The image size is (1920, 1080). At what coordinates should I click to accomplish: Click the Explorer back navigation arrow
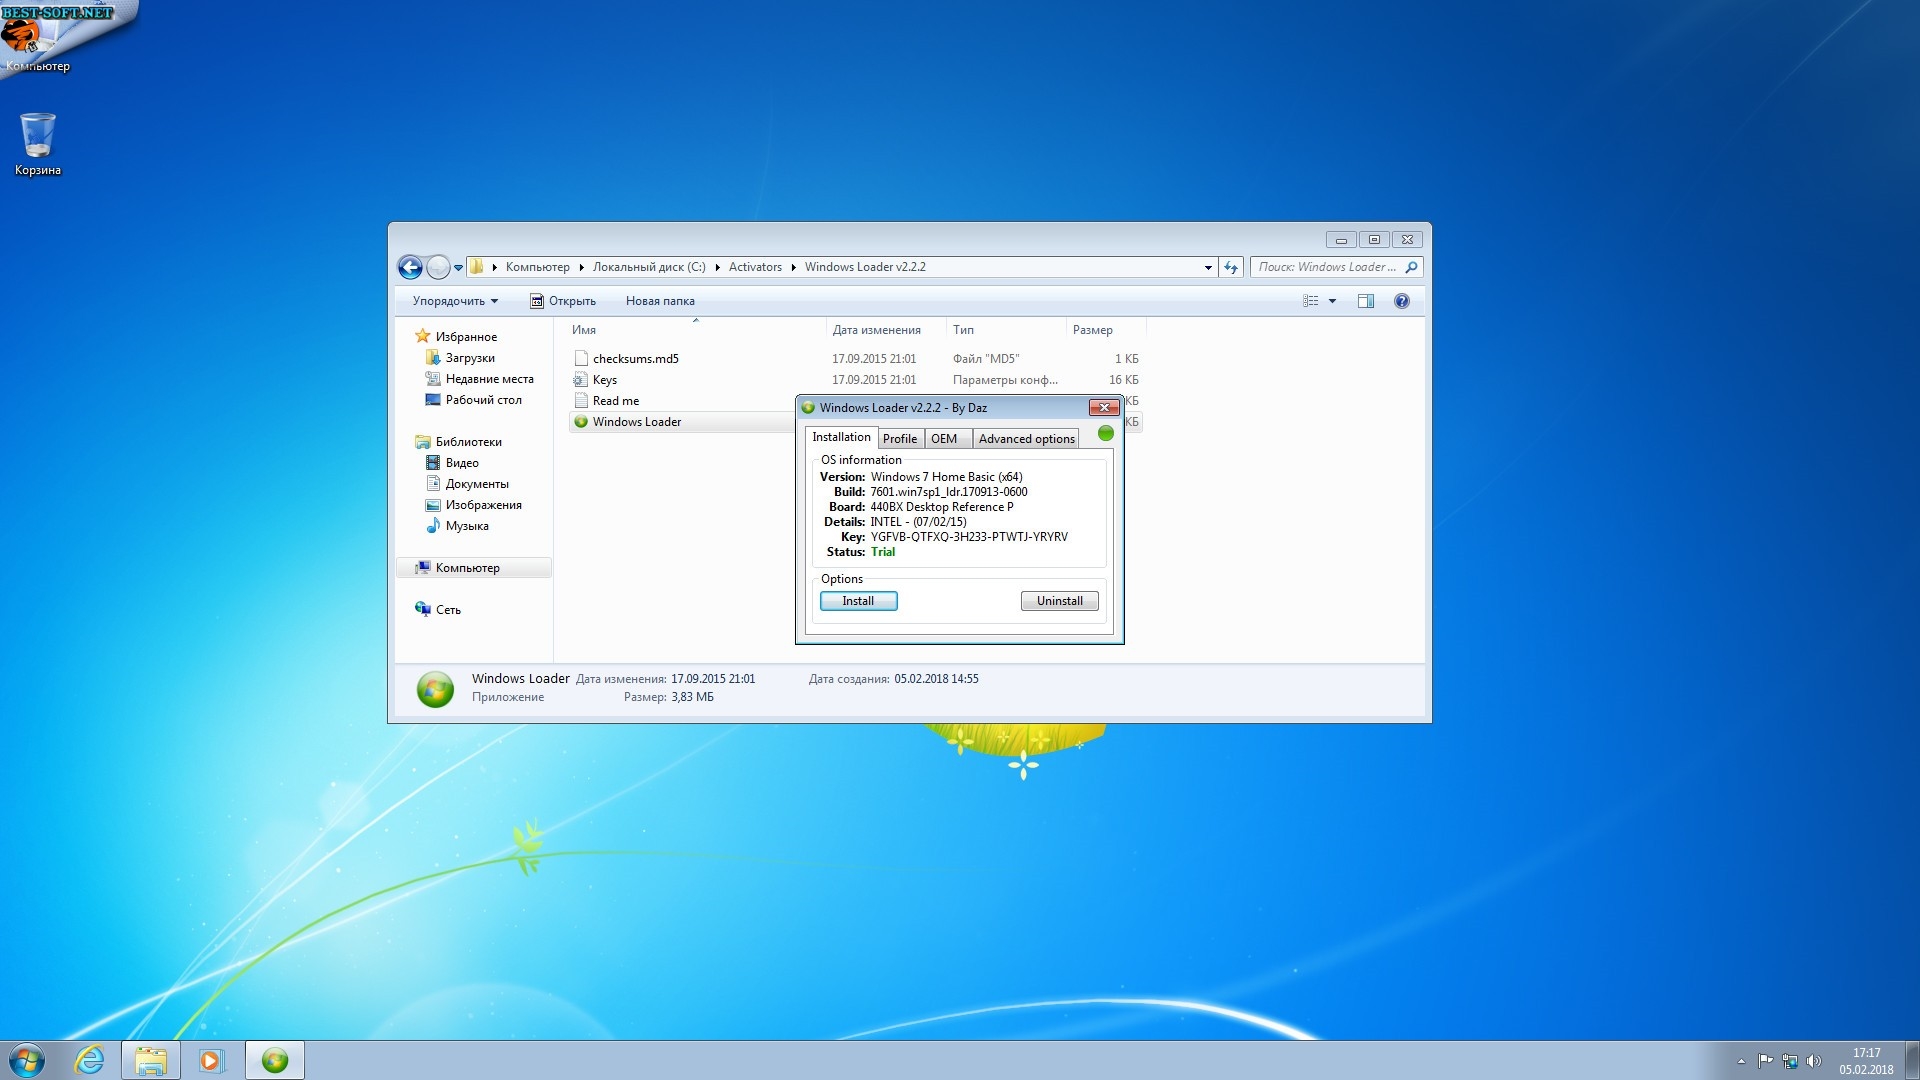tap(409, 267)
